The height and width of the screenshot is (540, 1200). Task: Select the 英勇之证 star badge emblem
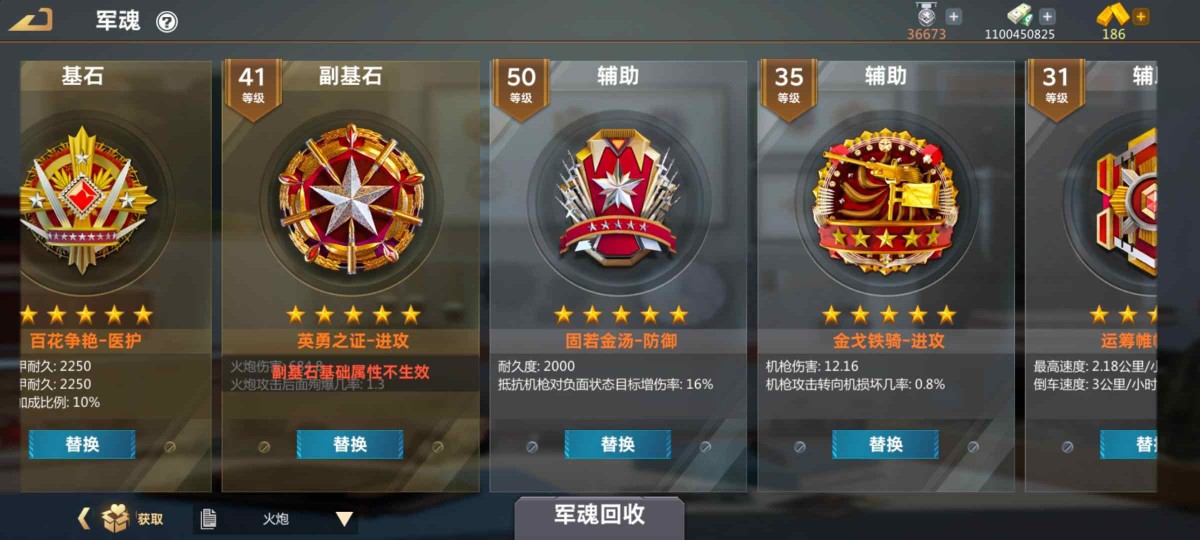[x=351, y=198]
